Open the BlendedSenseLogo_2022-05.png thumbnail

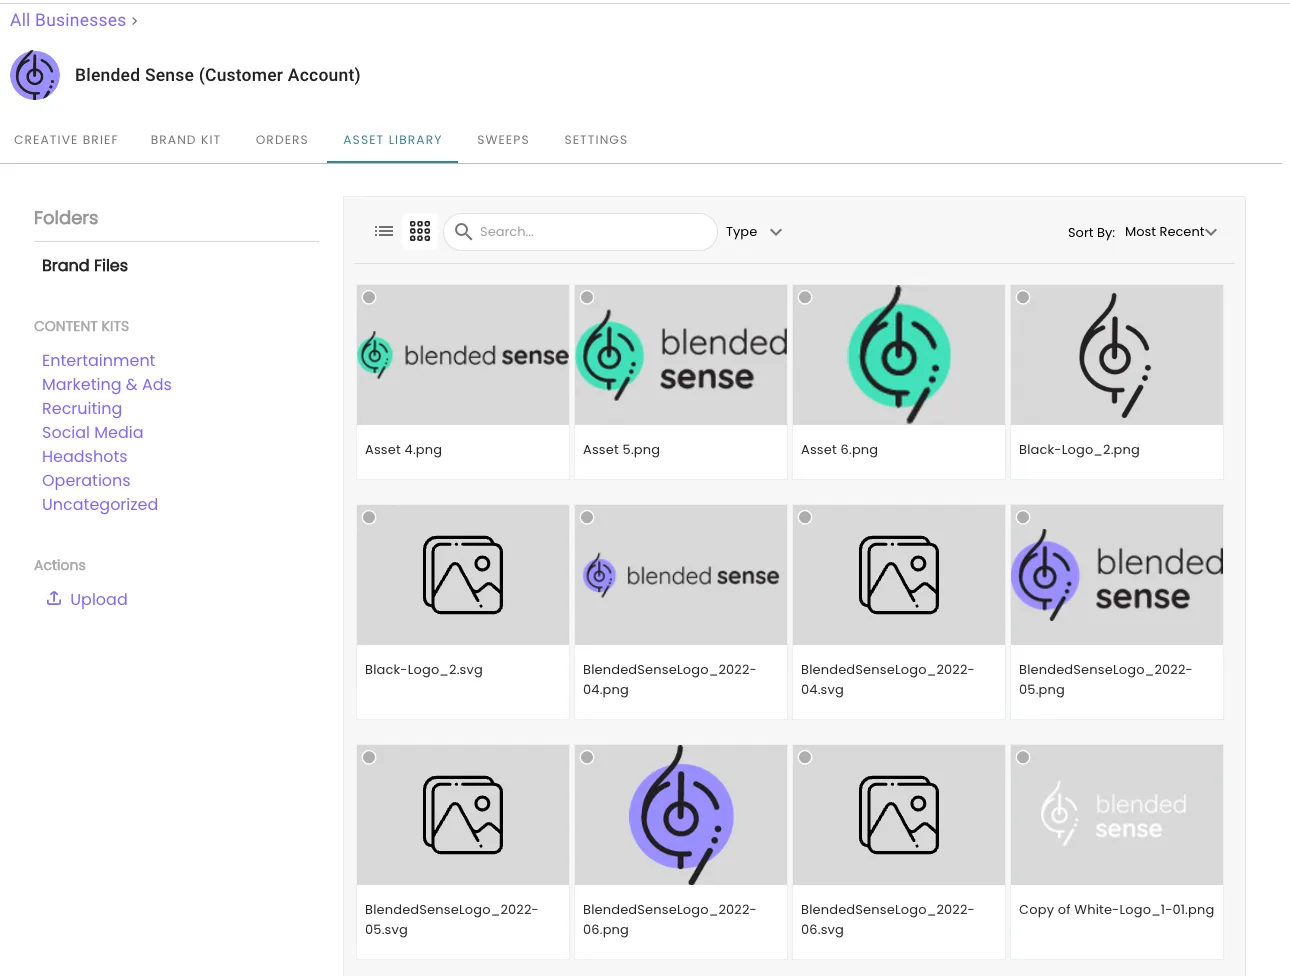1117,575
